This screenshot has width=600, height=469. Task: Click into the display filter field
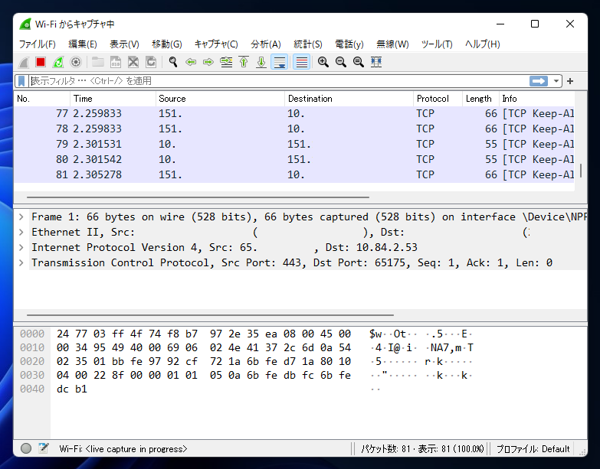point(279,81)
